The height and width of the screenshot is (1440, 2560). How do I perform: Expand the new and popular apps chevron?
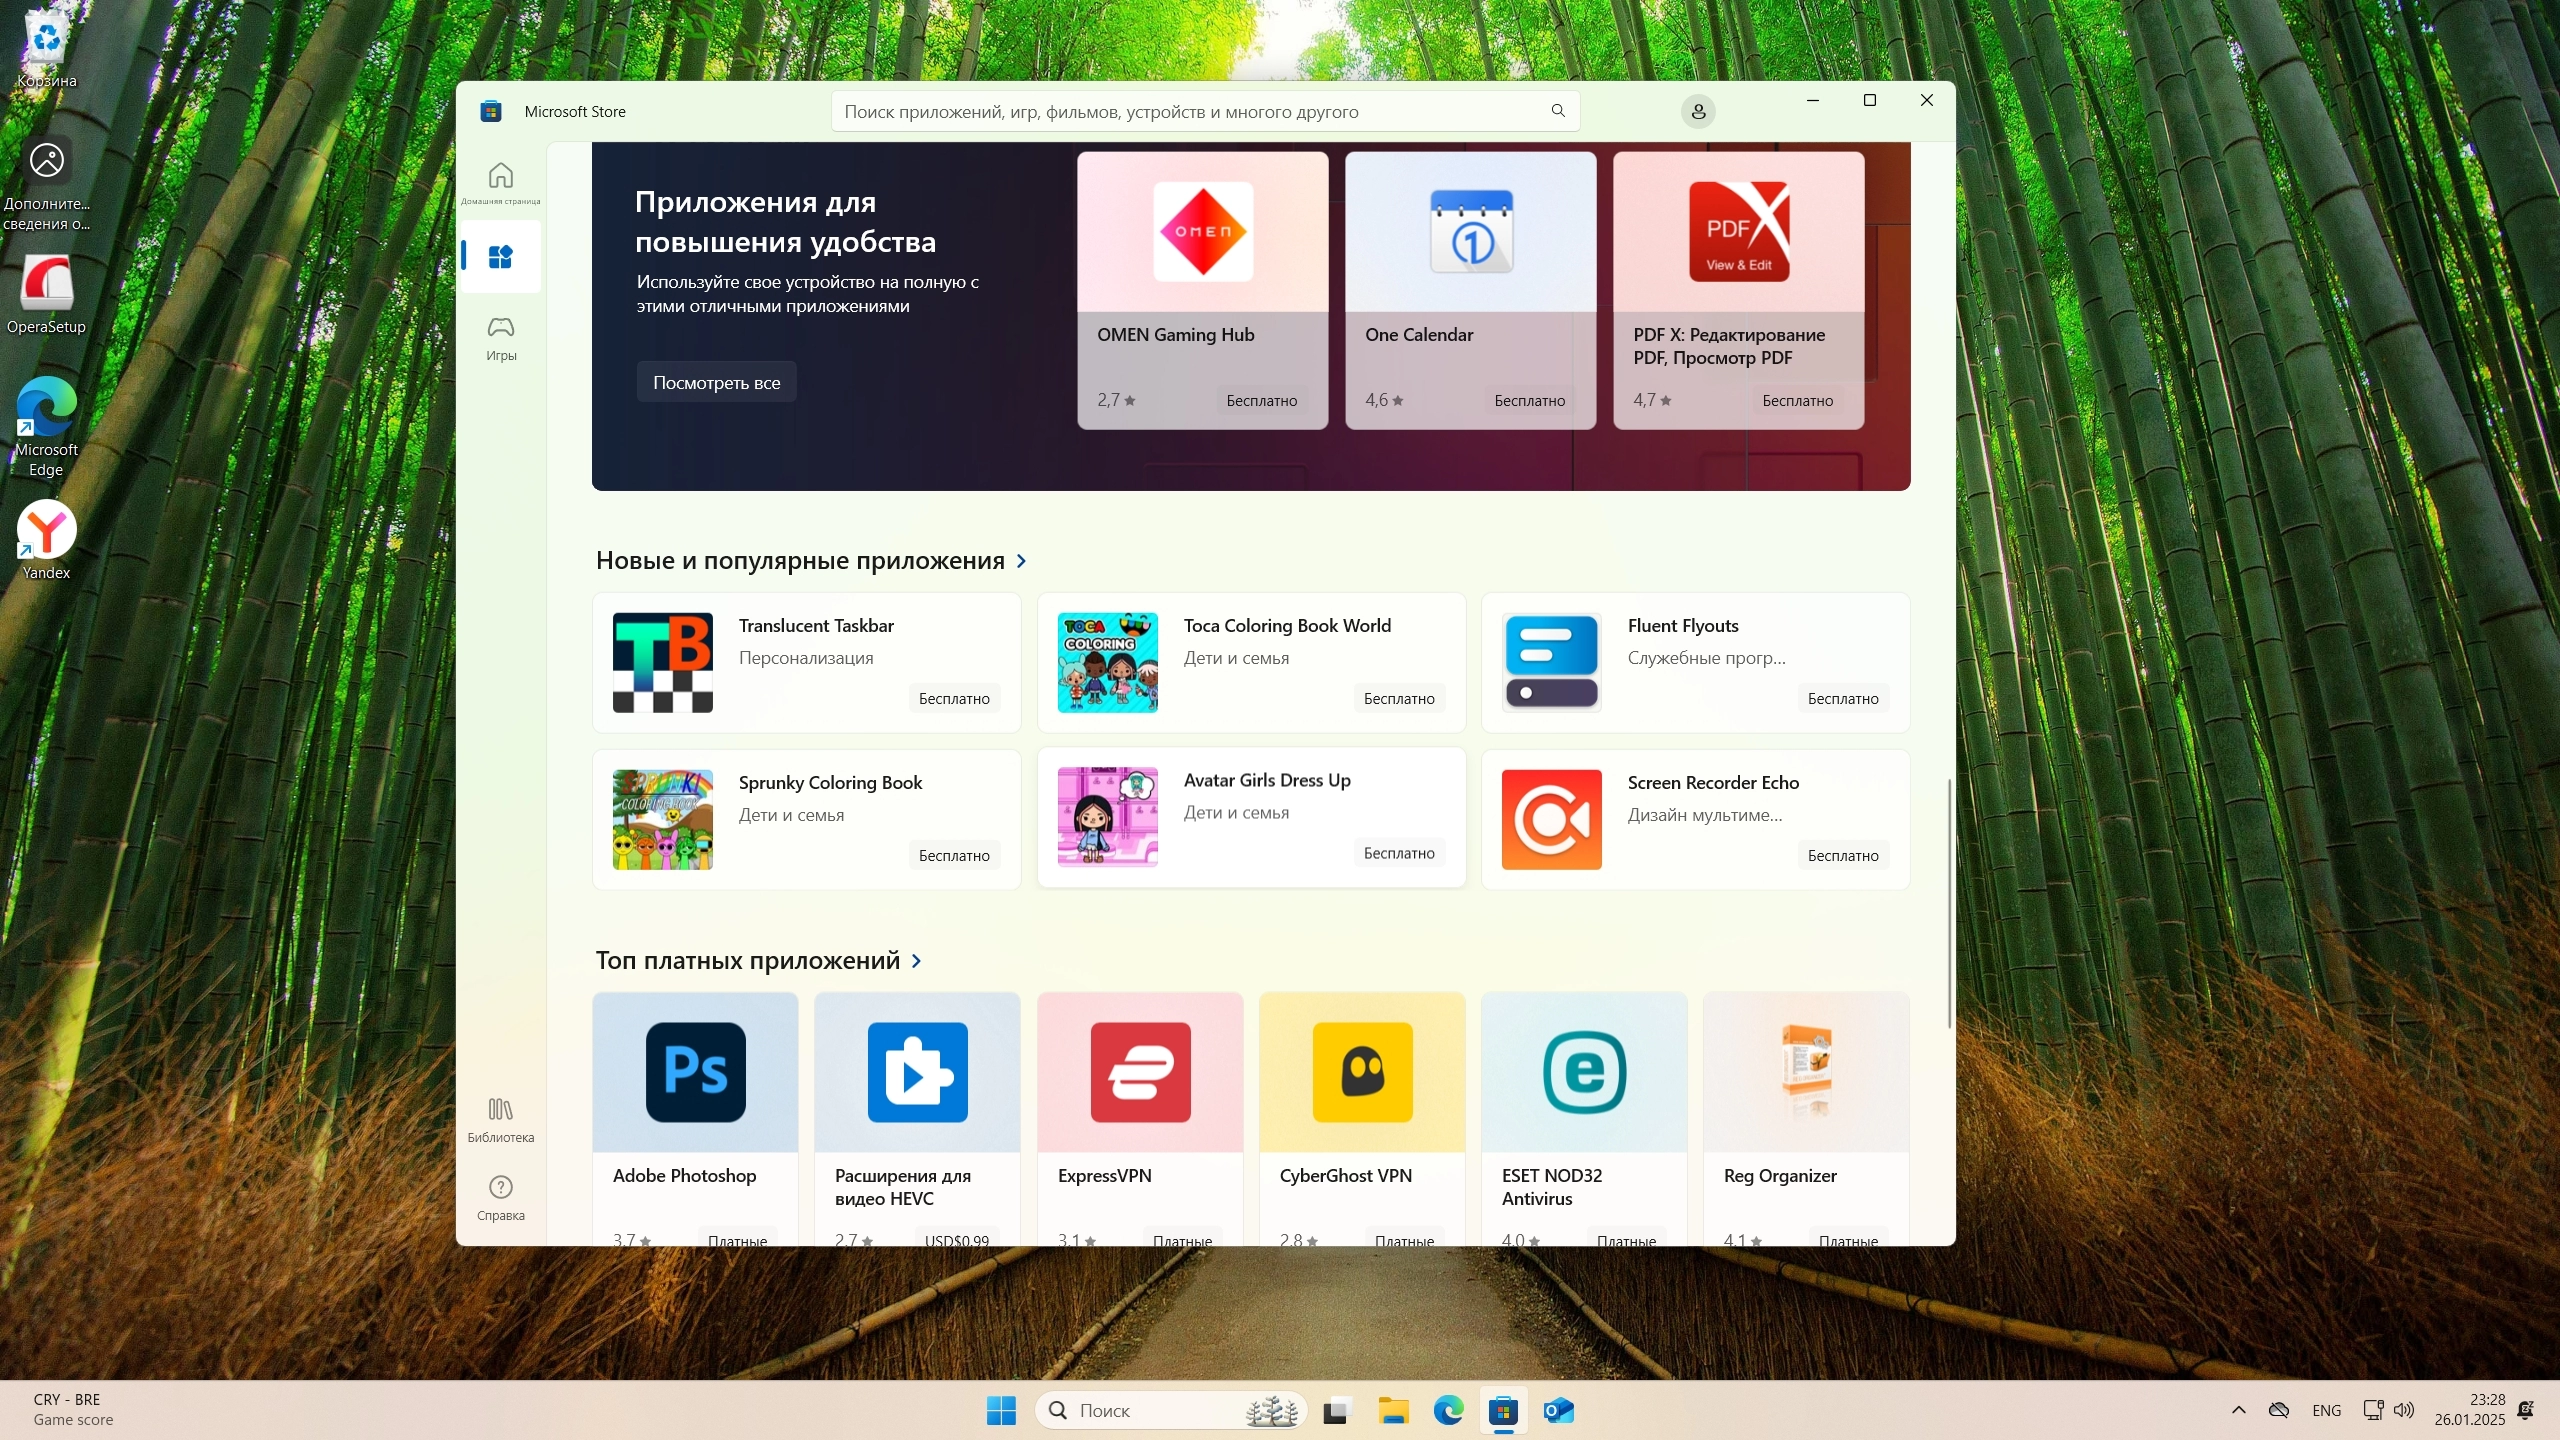[1021, 561]
